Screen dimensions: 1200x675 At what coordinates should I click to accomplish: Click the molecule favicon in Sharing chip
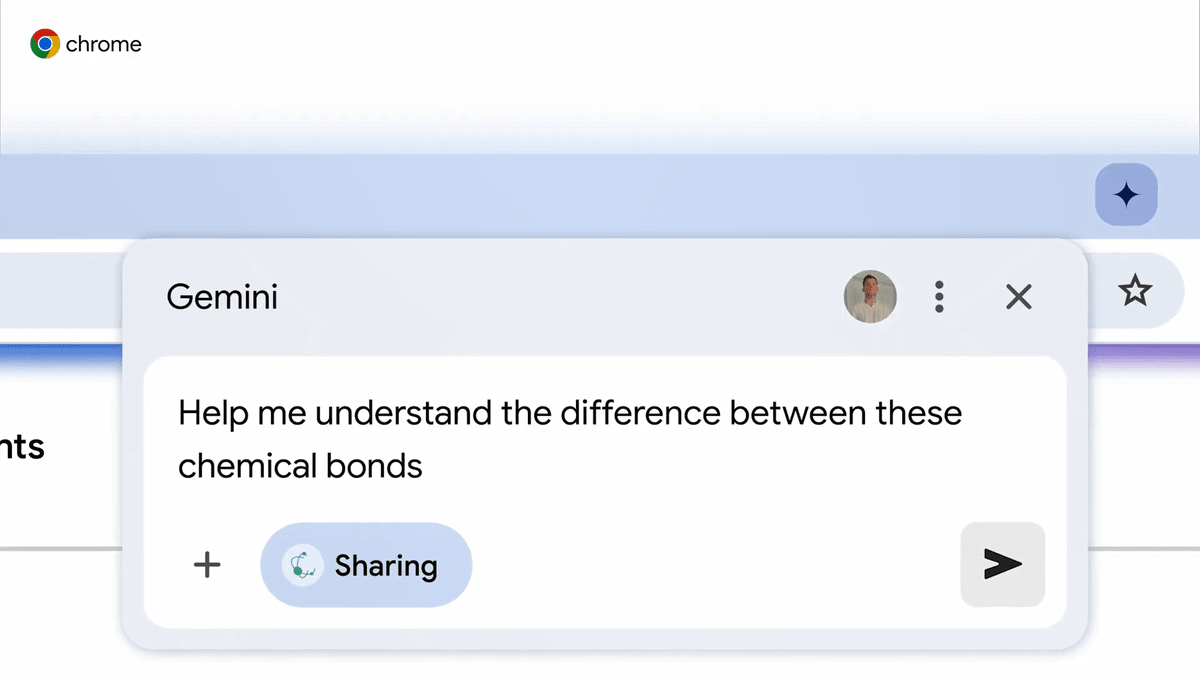(301, 565)
